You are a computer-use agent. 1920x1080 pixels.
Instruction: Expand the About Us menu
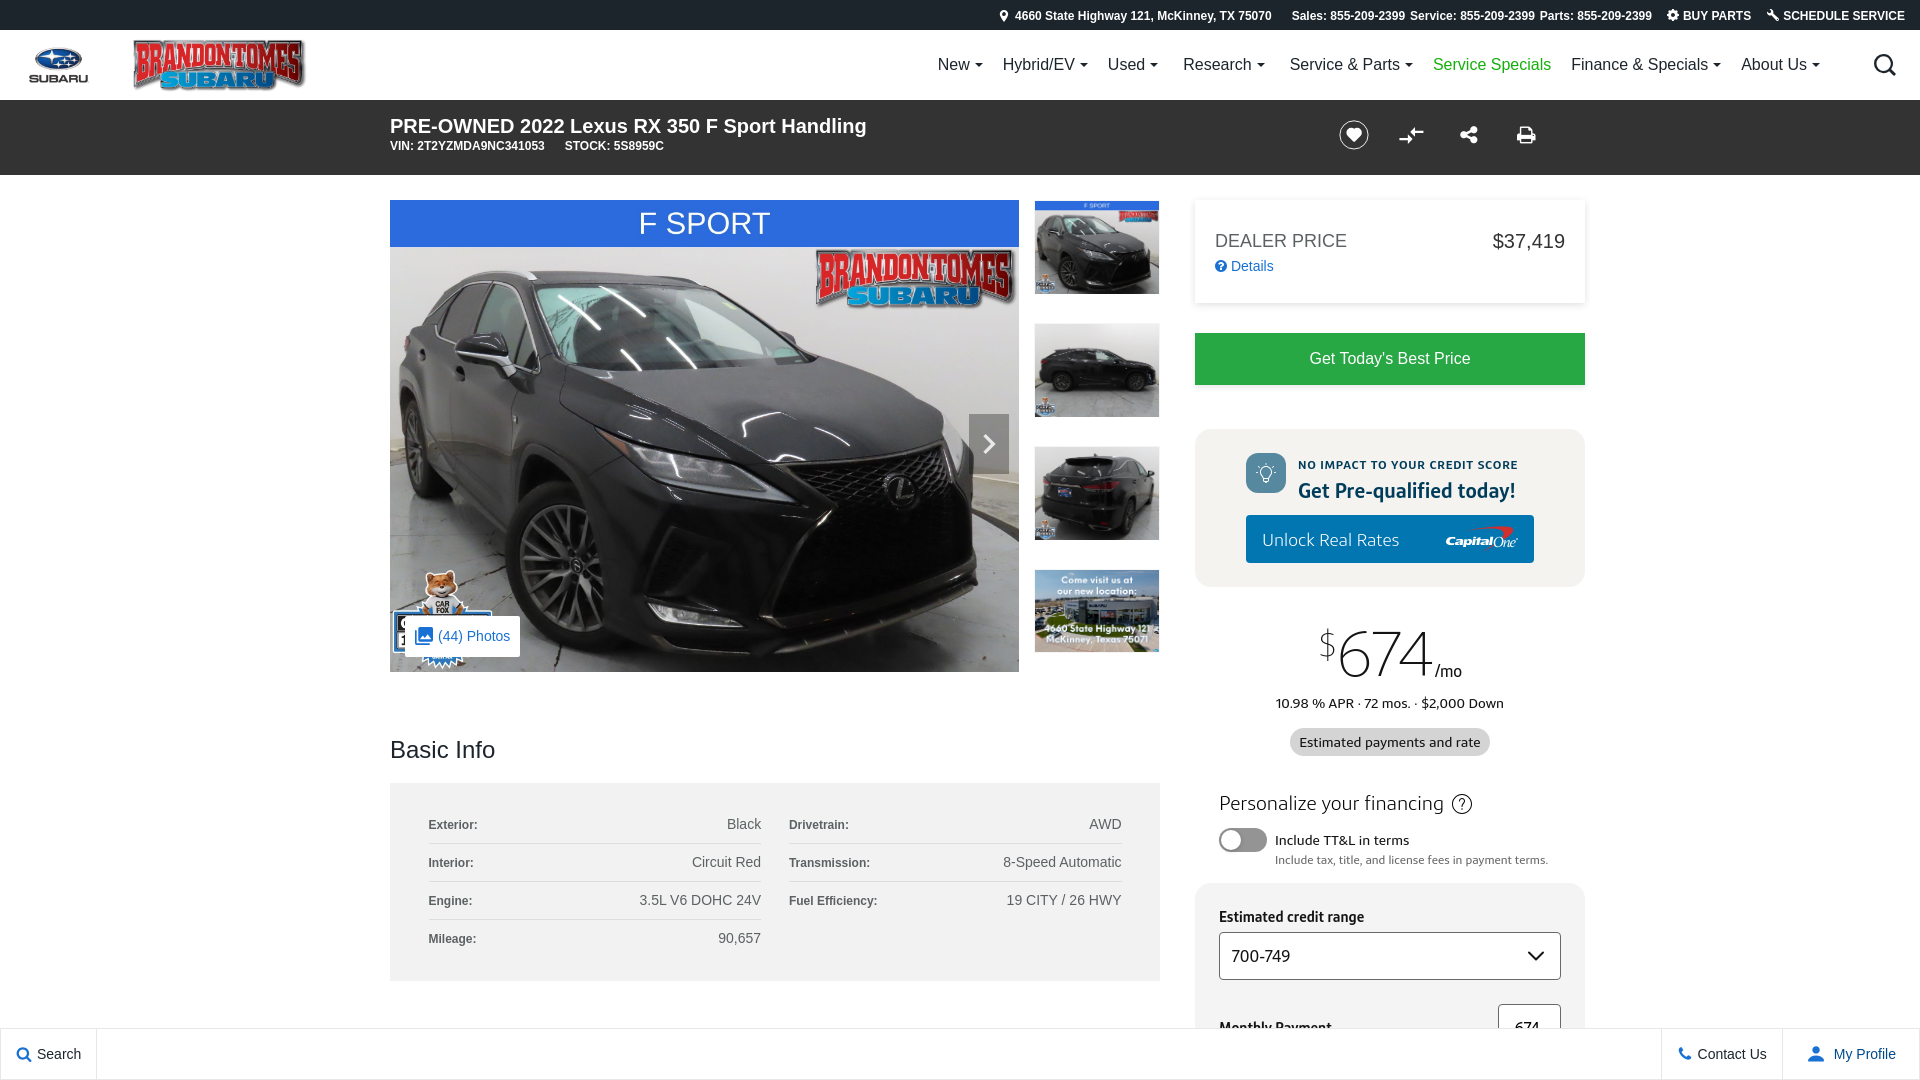pyautogui.click(x=1780, y=65)
